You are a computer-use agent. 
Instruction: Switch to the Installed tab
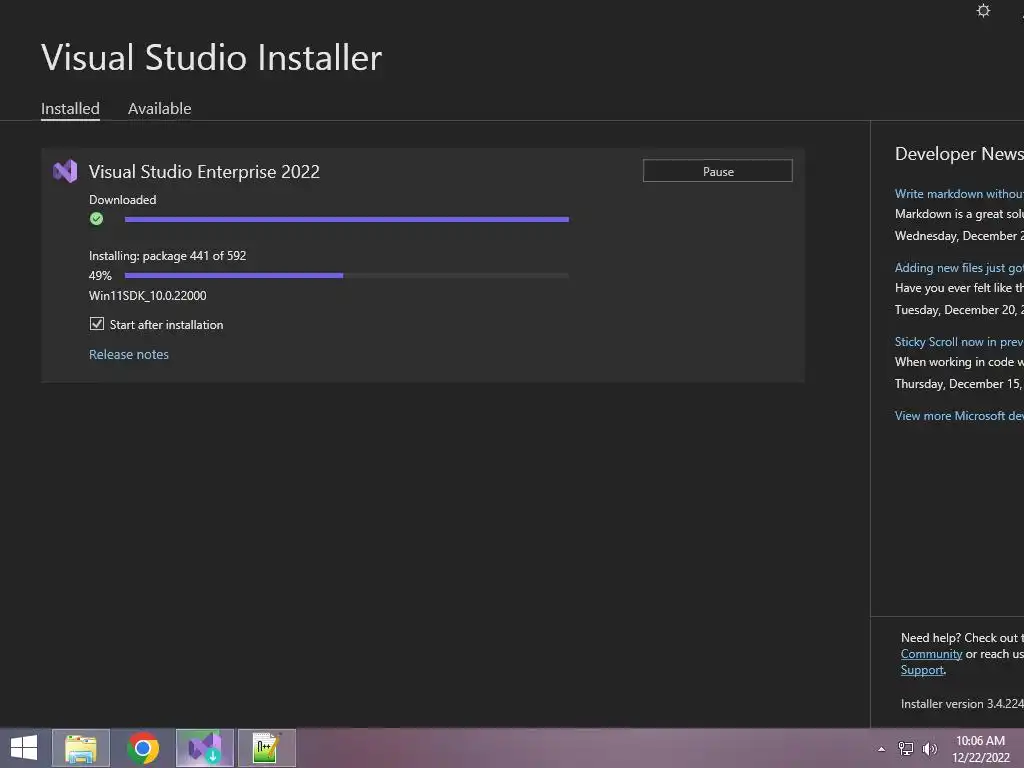[70, 108]
